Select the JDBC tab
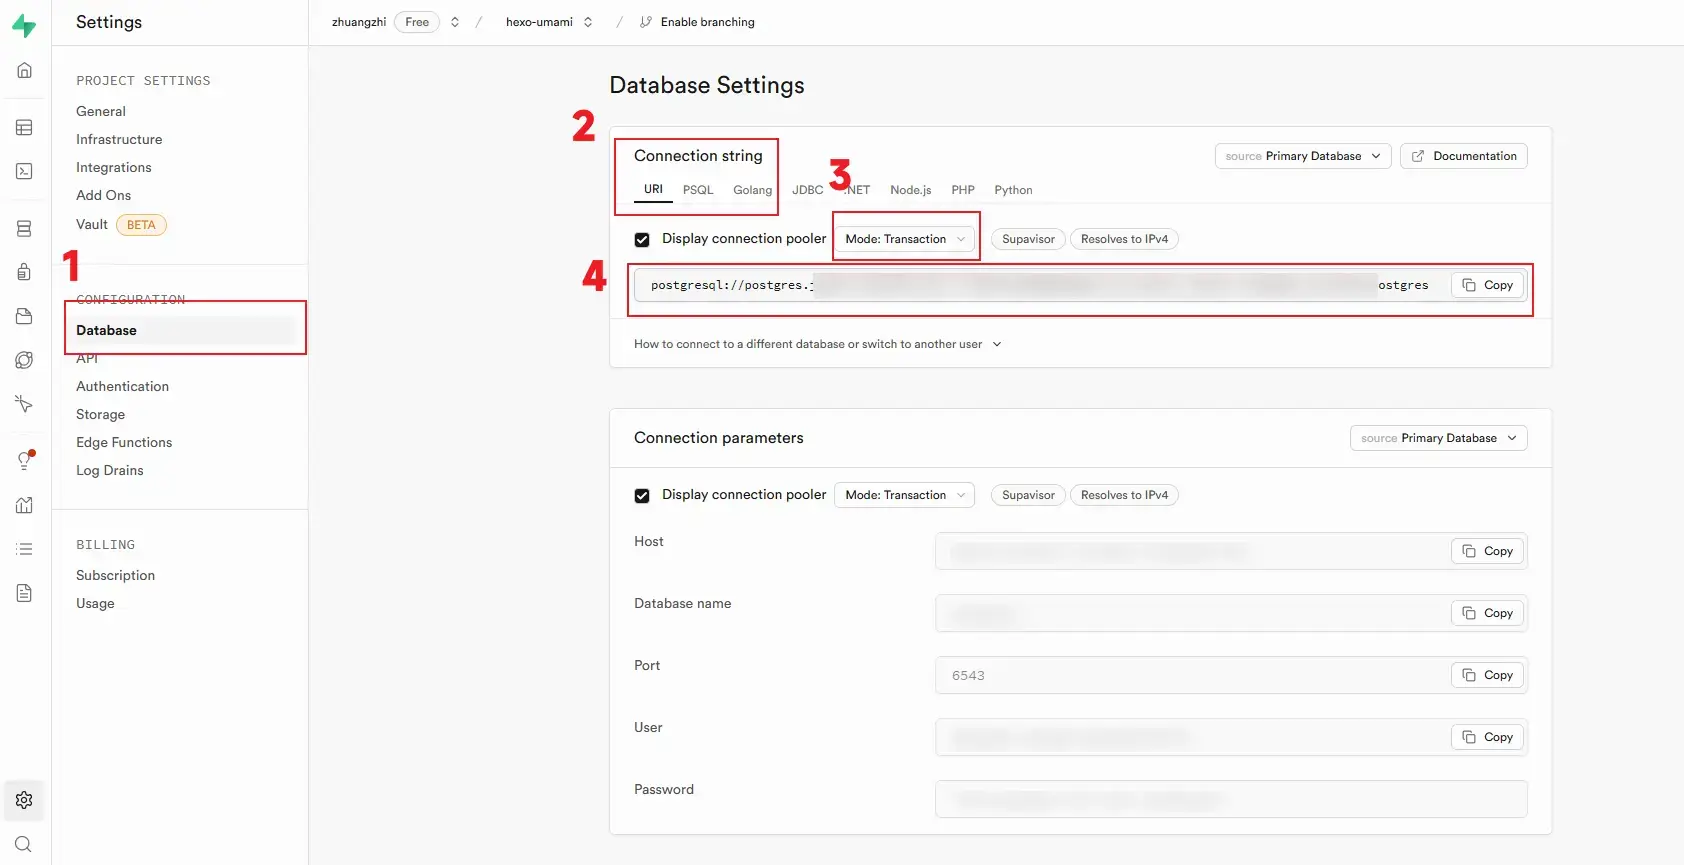This screenshot has height=865, width=1684. pyautogui.click(x=807, y=190)
